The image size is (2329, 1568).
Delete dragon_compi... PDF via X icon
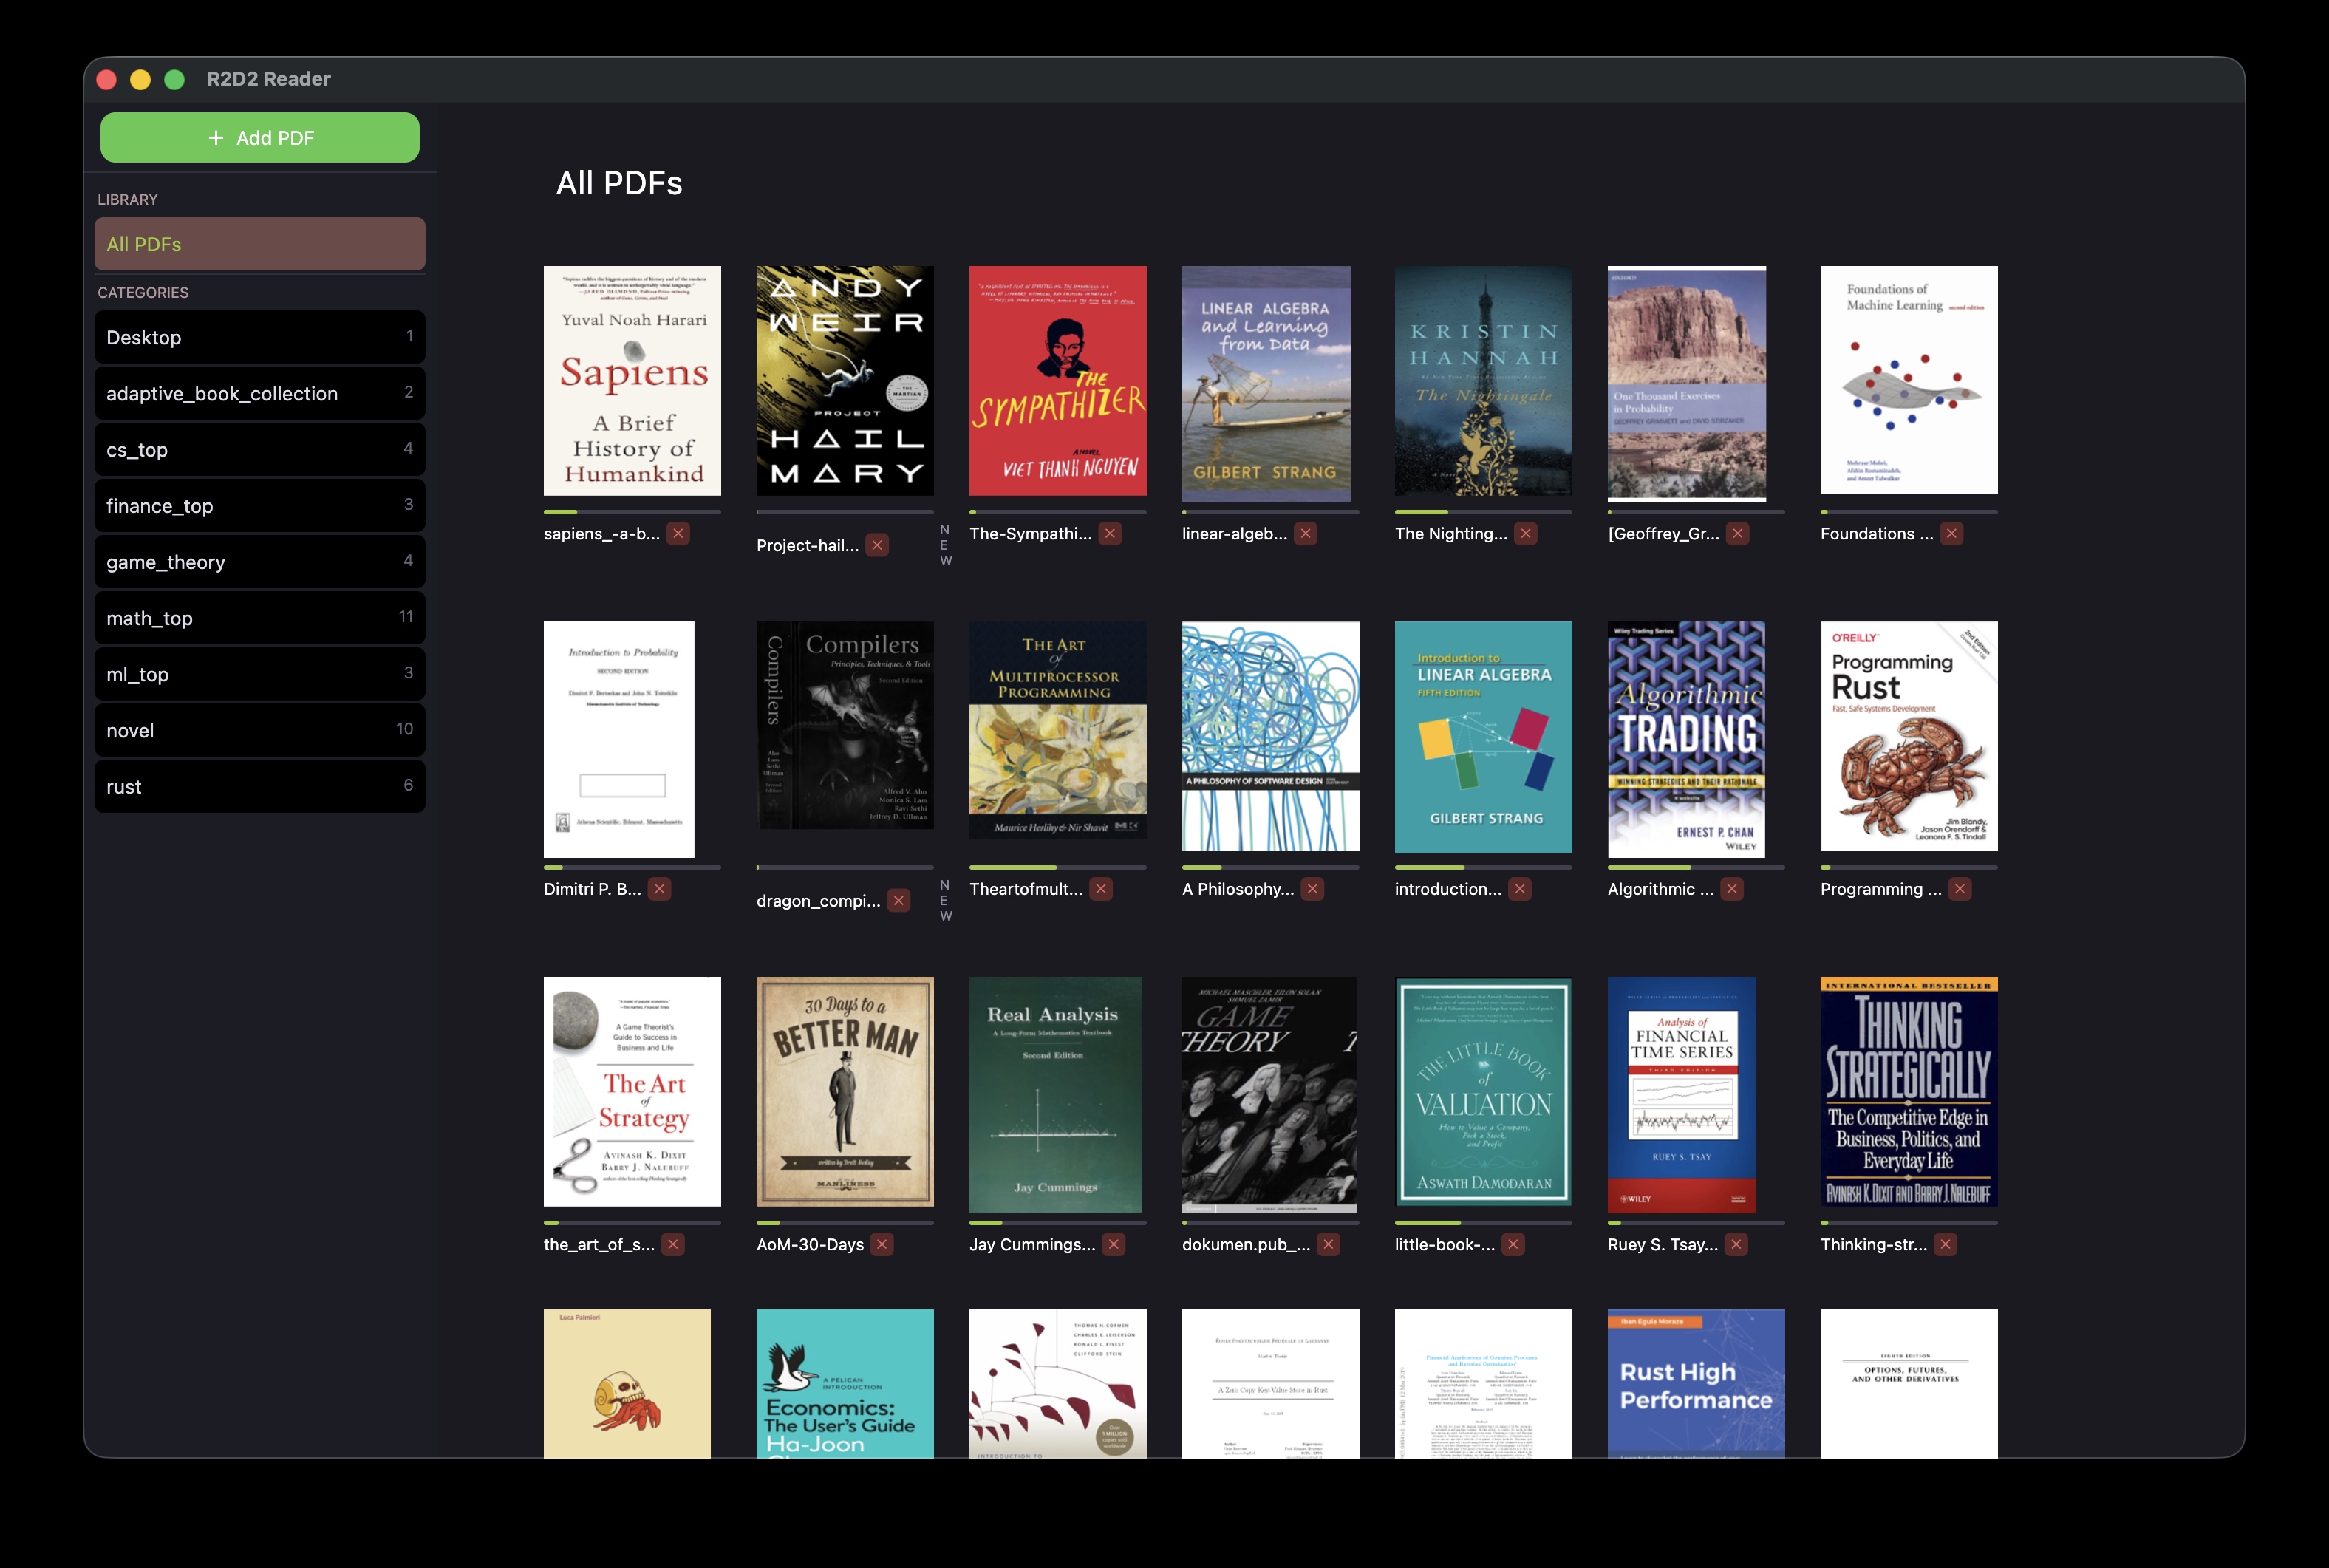(899, 900)
